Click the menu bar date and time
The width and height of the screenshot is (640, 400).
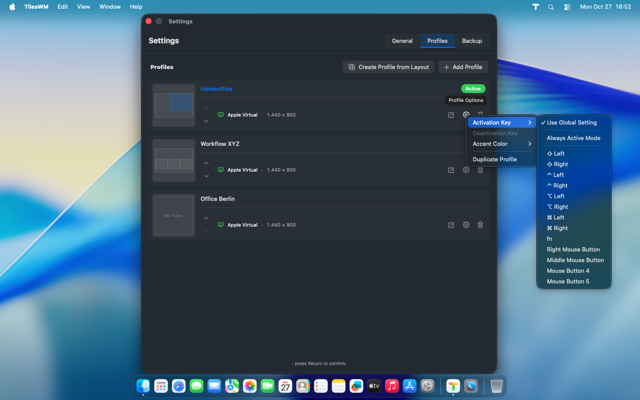pos(605,7)
